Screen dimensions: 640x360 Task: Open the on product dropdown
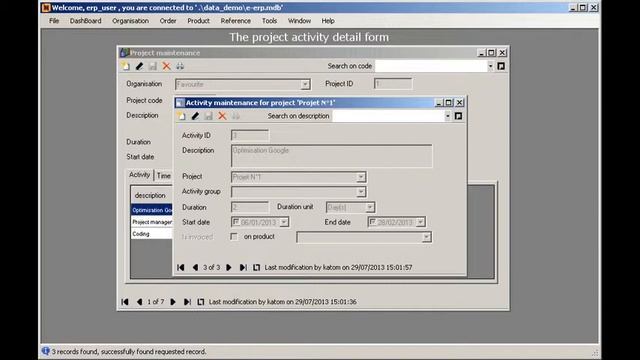pyautogui.click(x=427, y=237)
